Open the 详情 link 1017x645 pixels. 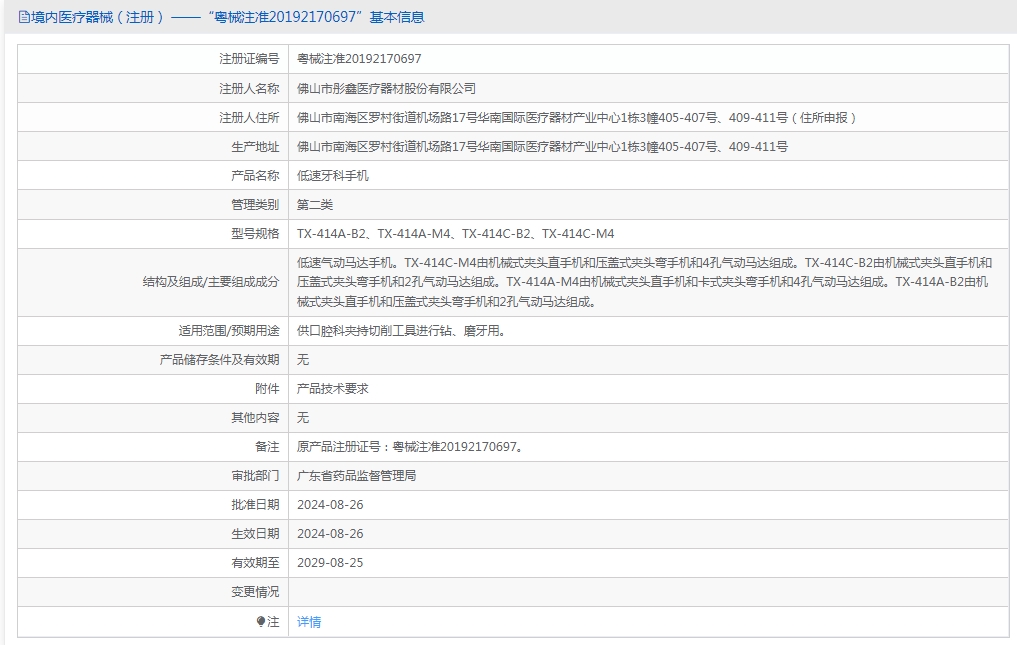point(309,621)
